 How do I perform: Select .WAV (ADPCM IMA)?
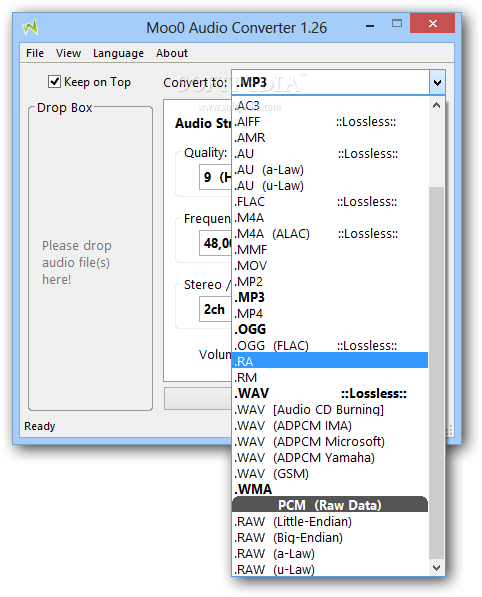330,425
